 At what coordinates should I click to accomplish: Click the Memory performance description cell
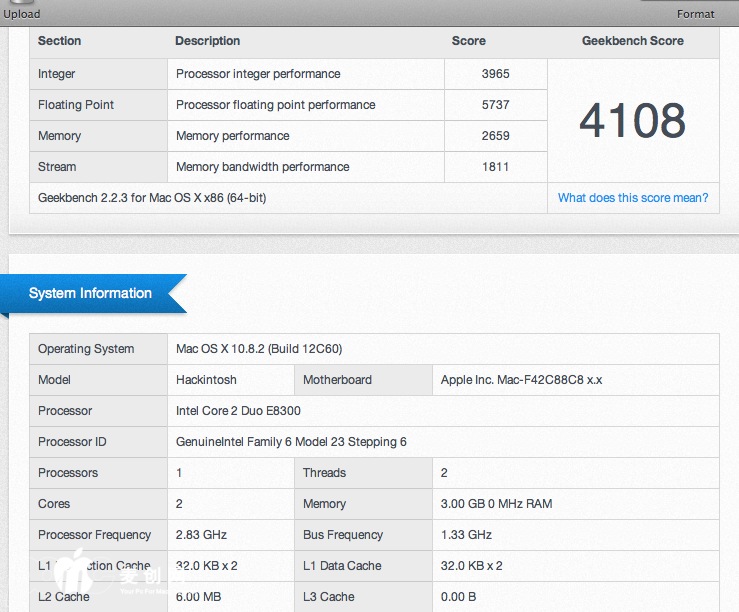click(x=232, y=136)
